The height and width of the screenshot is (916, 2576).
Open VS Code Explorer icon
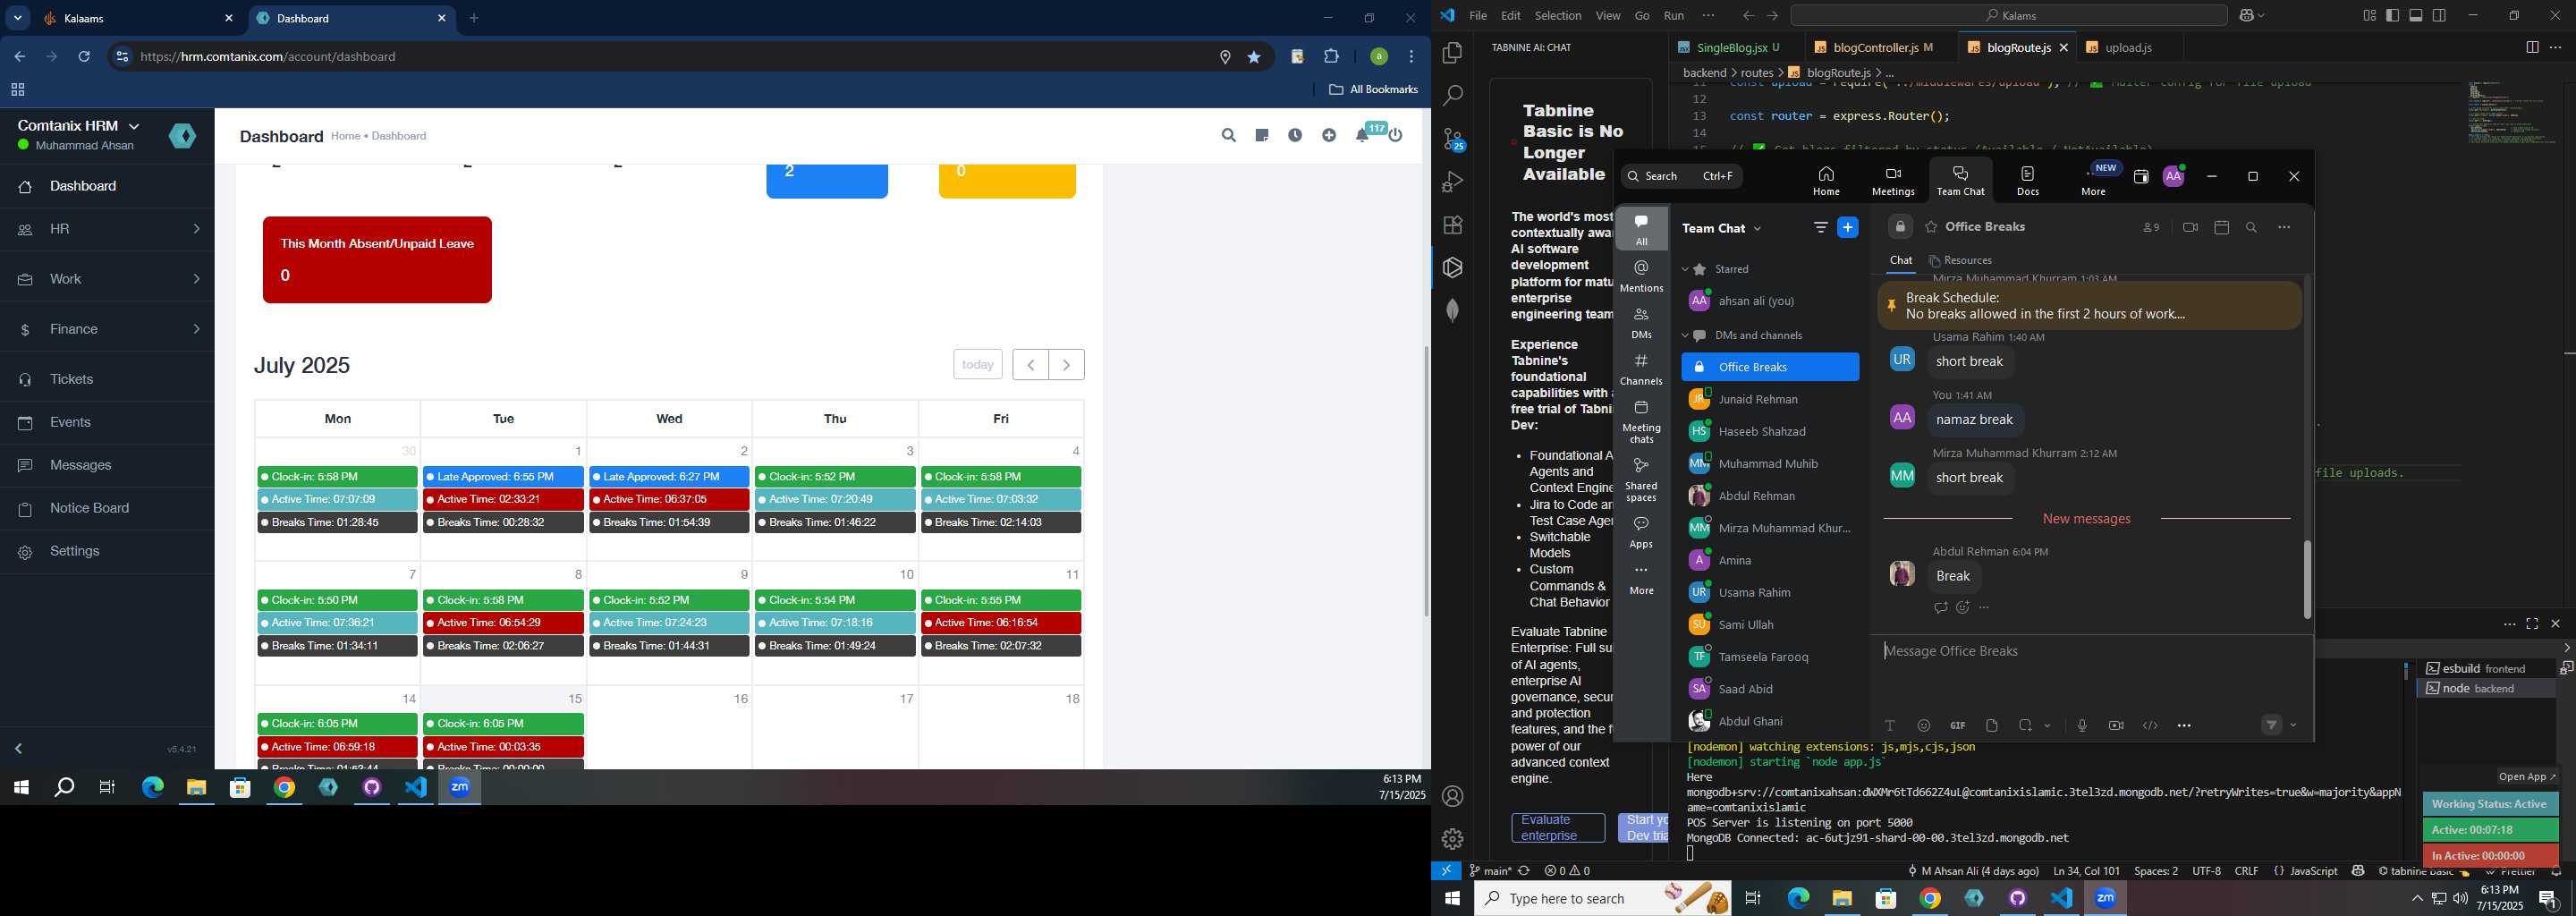(x=1453, y=52)
